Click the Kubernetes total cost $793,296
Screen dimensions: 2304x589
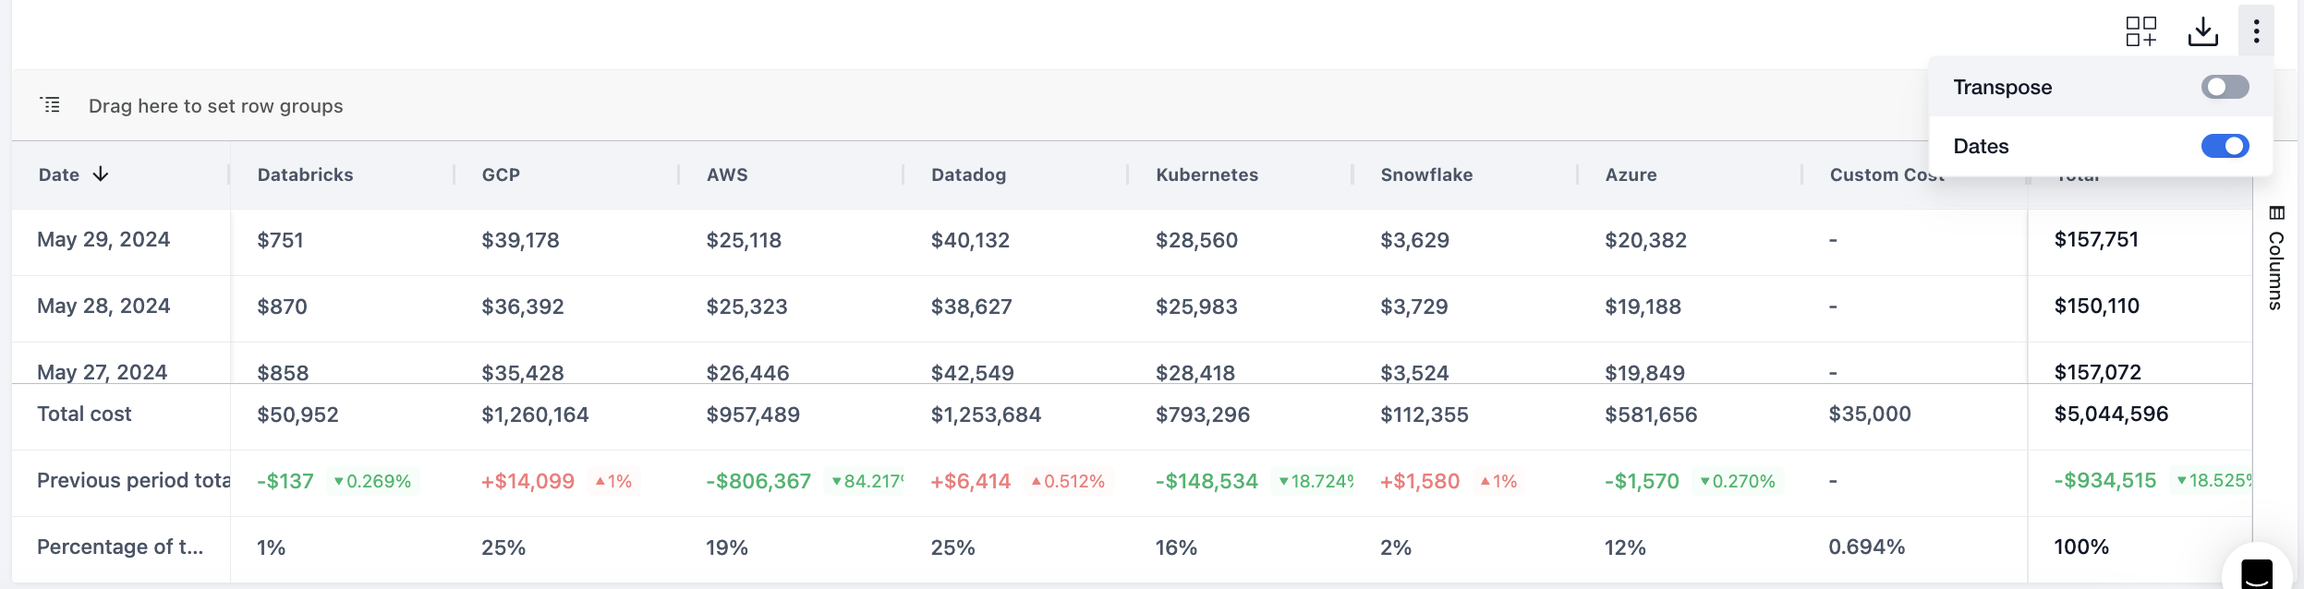pos(1203,414)
